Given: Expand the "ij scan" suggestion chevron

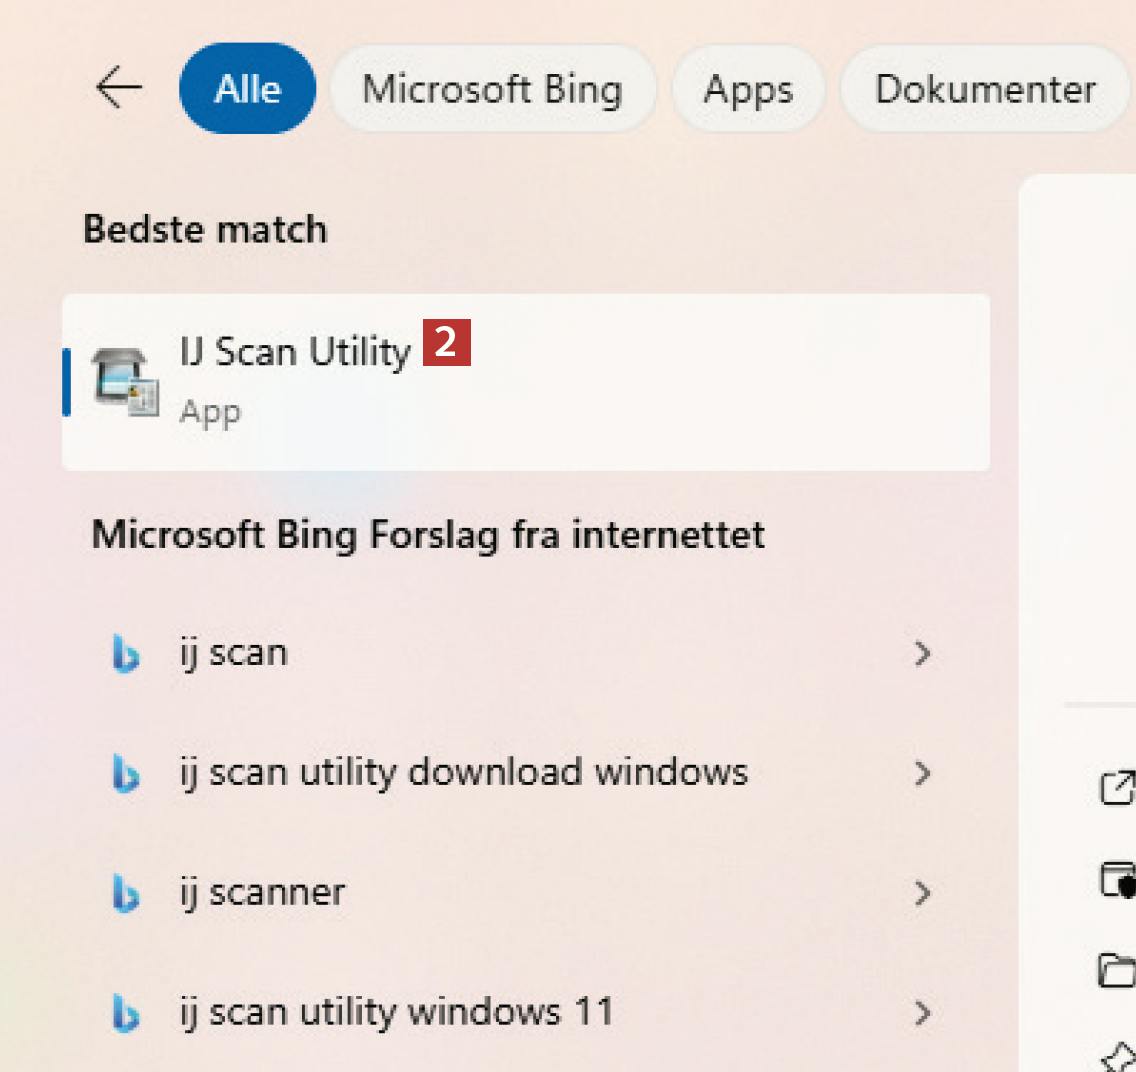Looking at the screenshot, I should point(922,654).
